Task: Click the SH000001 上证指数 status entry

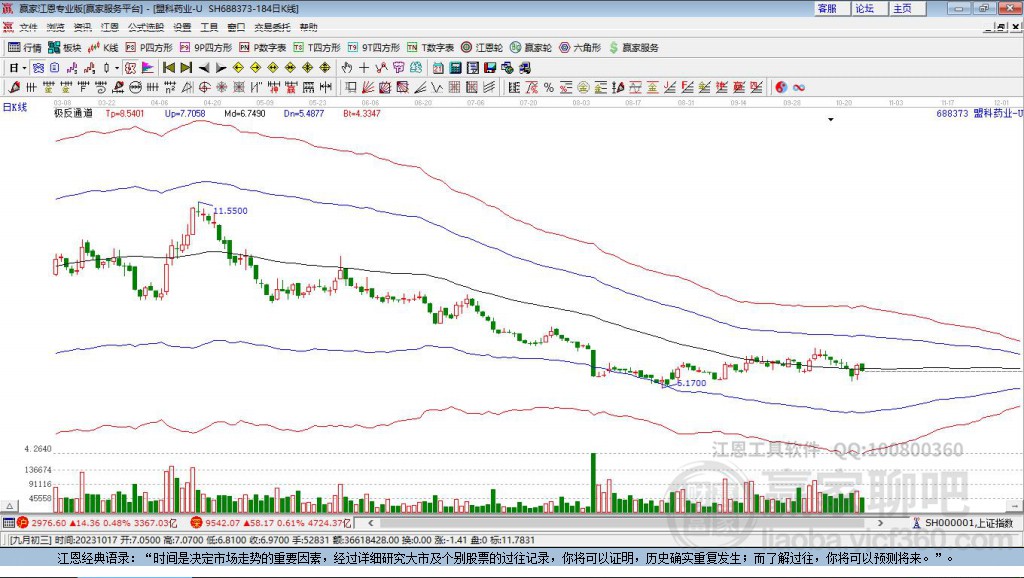Action: coord(963,523)
